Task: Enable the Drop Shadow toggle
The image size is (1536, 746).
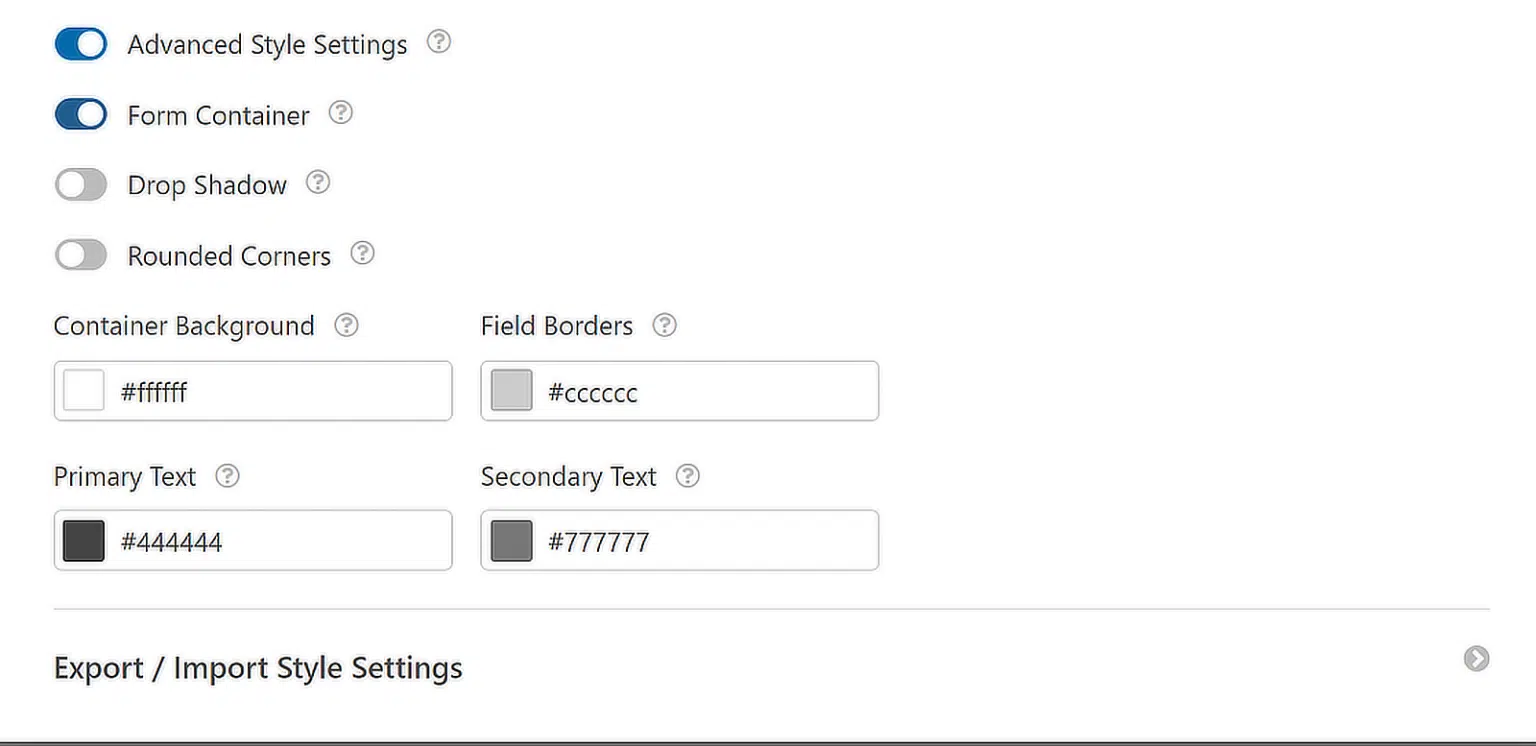Action: tap(81, 185)
